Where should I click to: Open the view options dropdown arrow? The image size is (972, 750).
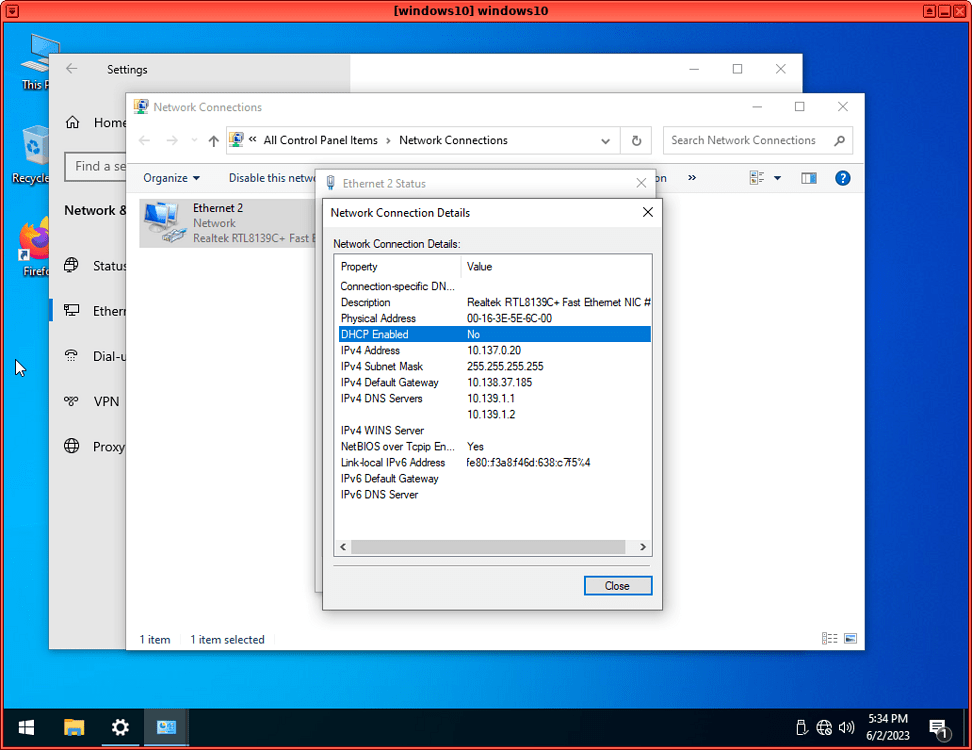(777, 179)
